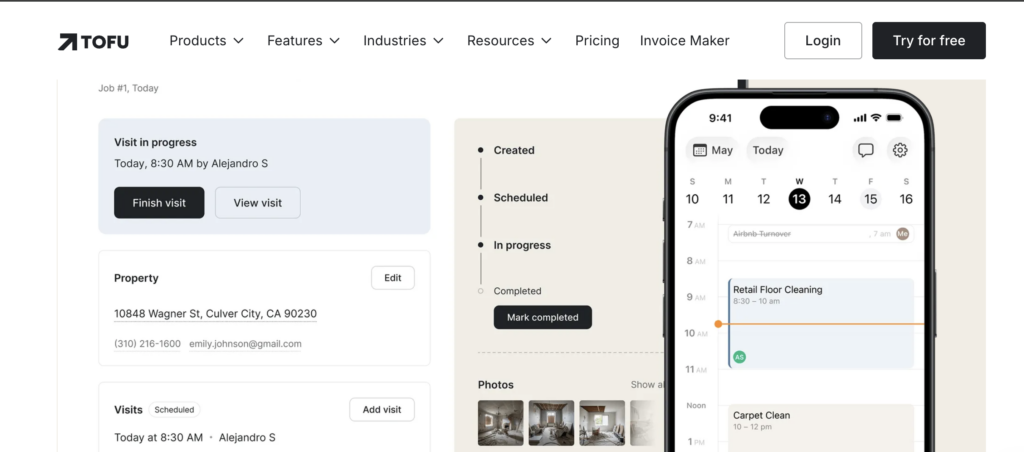Open the chat bubble icon on phone
The image size is (1024, 452).
(865, 150)
